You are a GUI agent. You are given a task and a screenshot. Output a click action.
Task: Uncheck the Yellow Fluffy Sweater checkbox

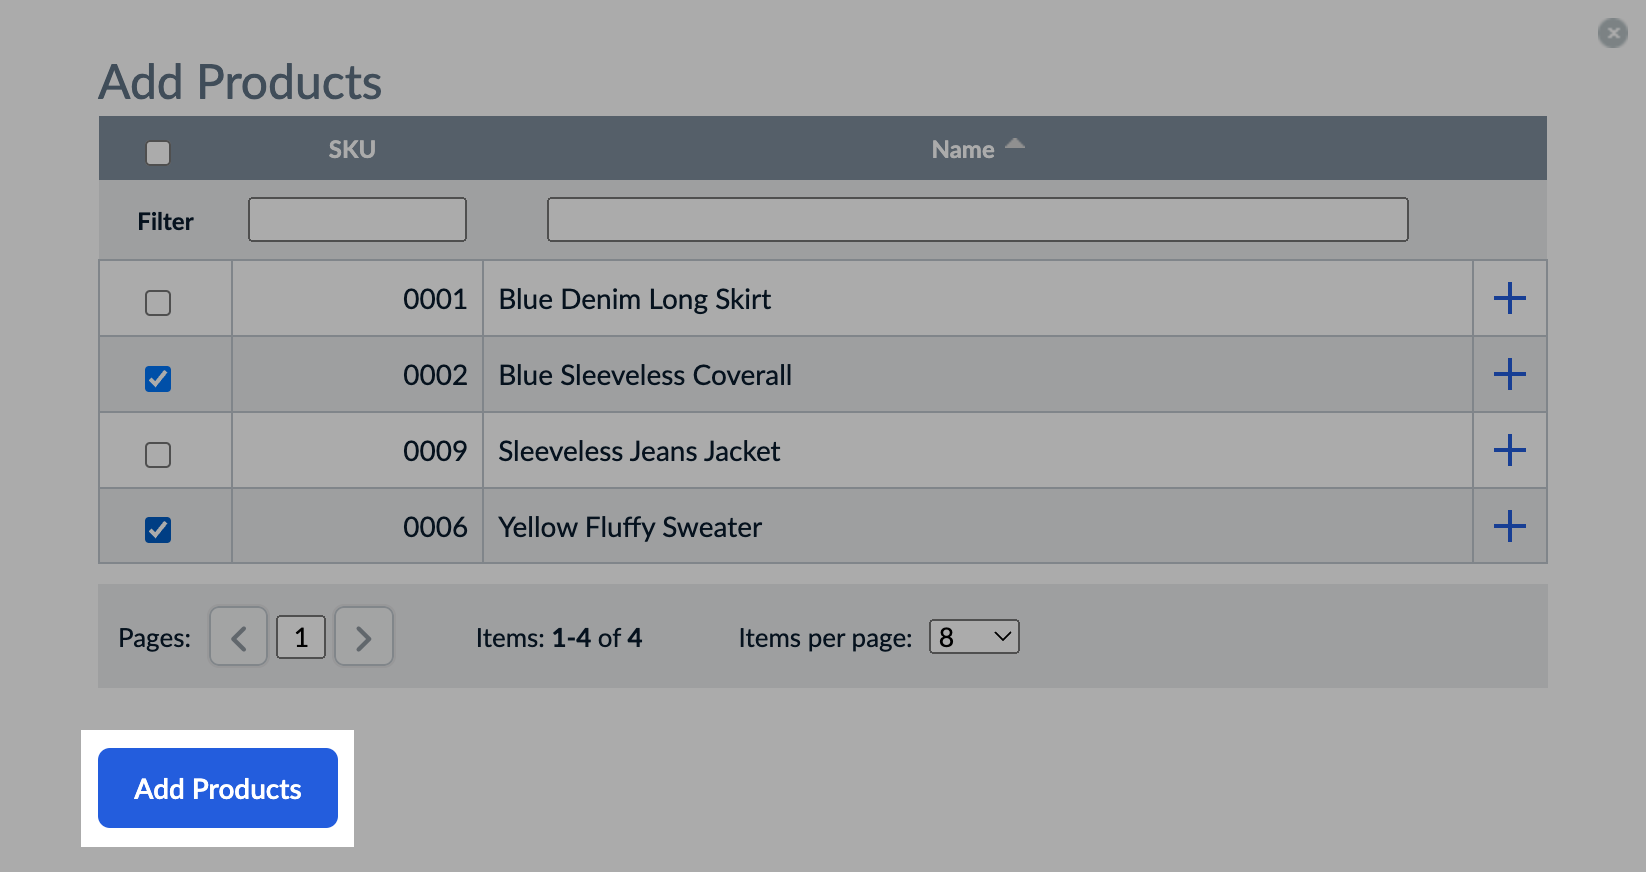pos(158,529)
